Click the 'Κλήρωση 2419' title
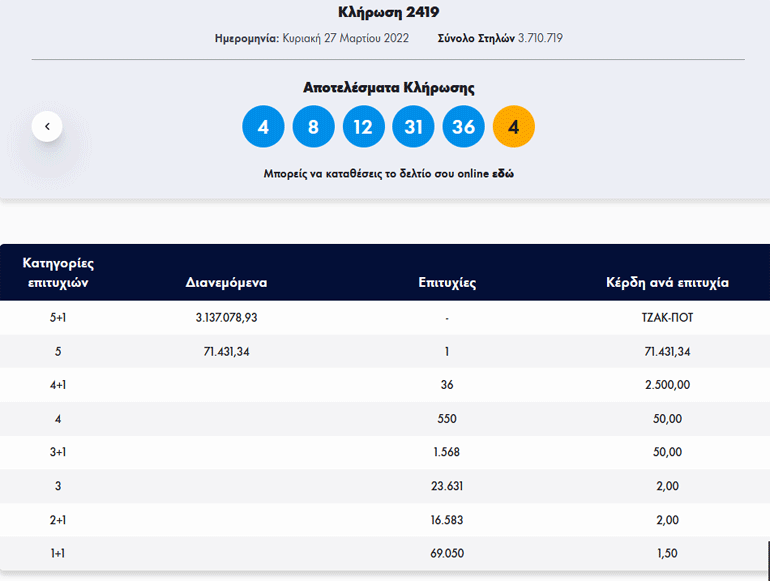770x581 pixels. pyautogui.click(x=388, y=12)
